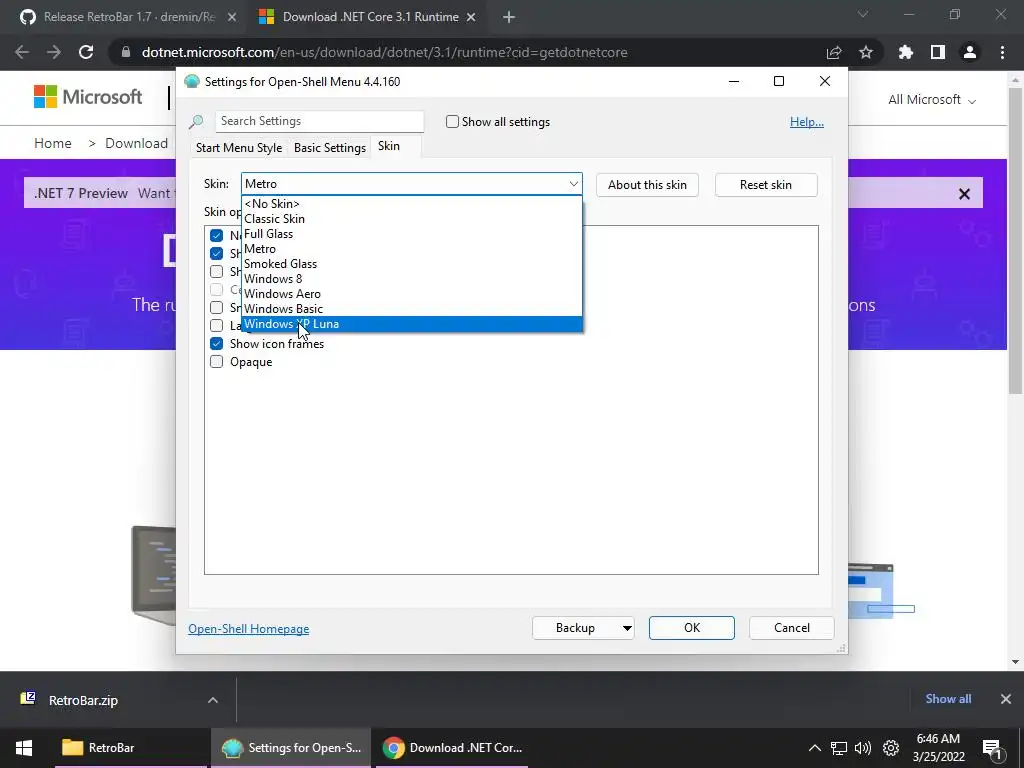
Task: Choose Classic Skin from dropdown list
Action: 411,219
